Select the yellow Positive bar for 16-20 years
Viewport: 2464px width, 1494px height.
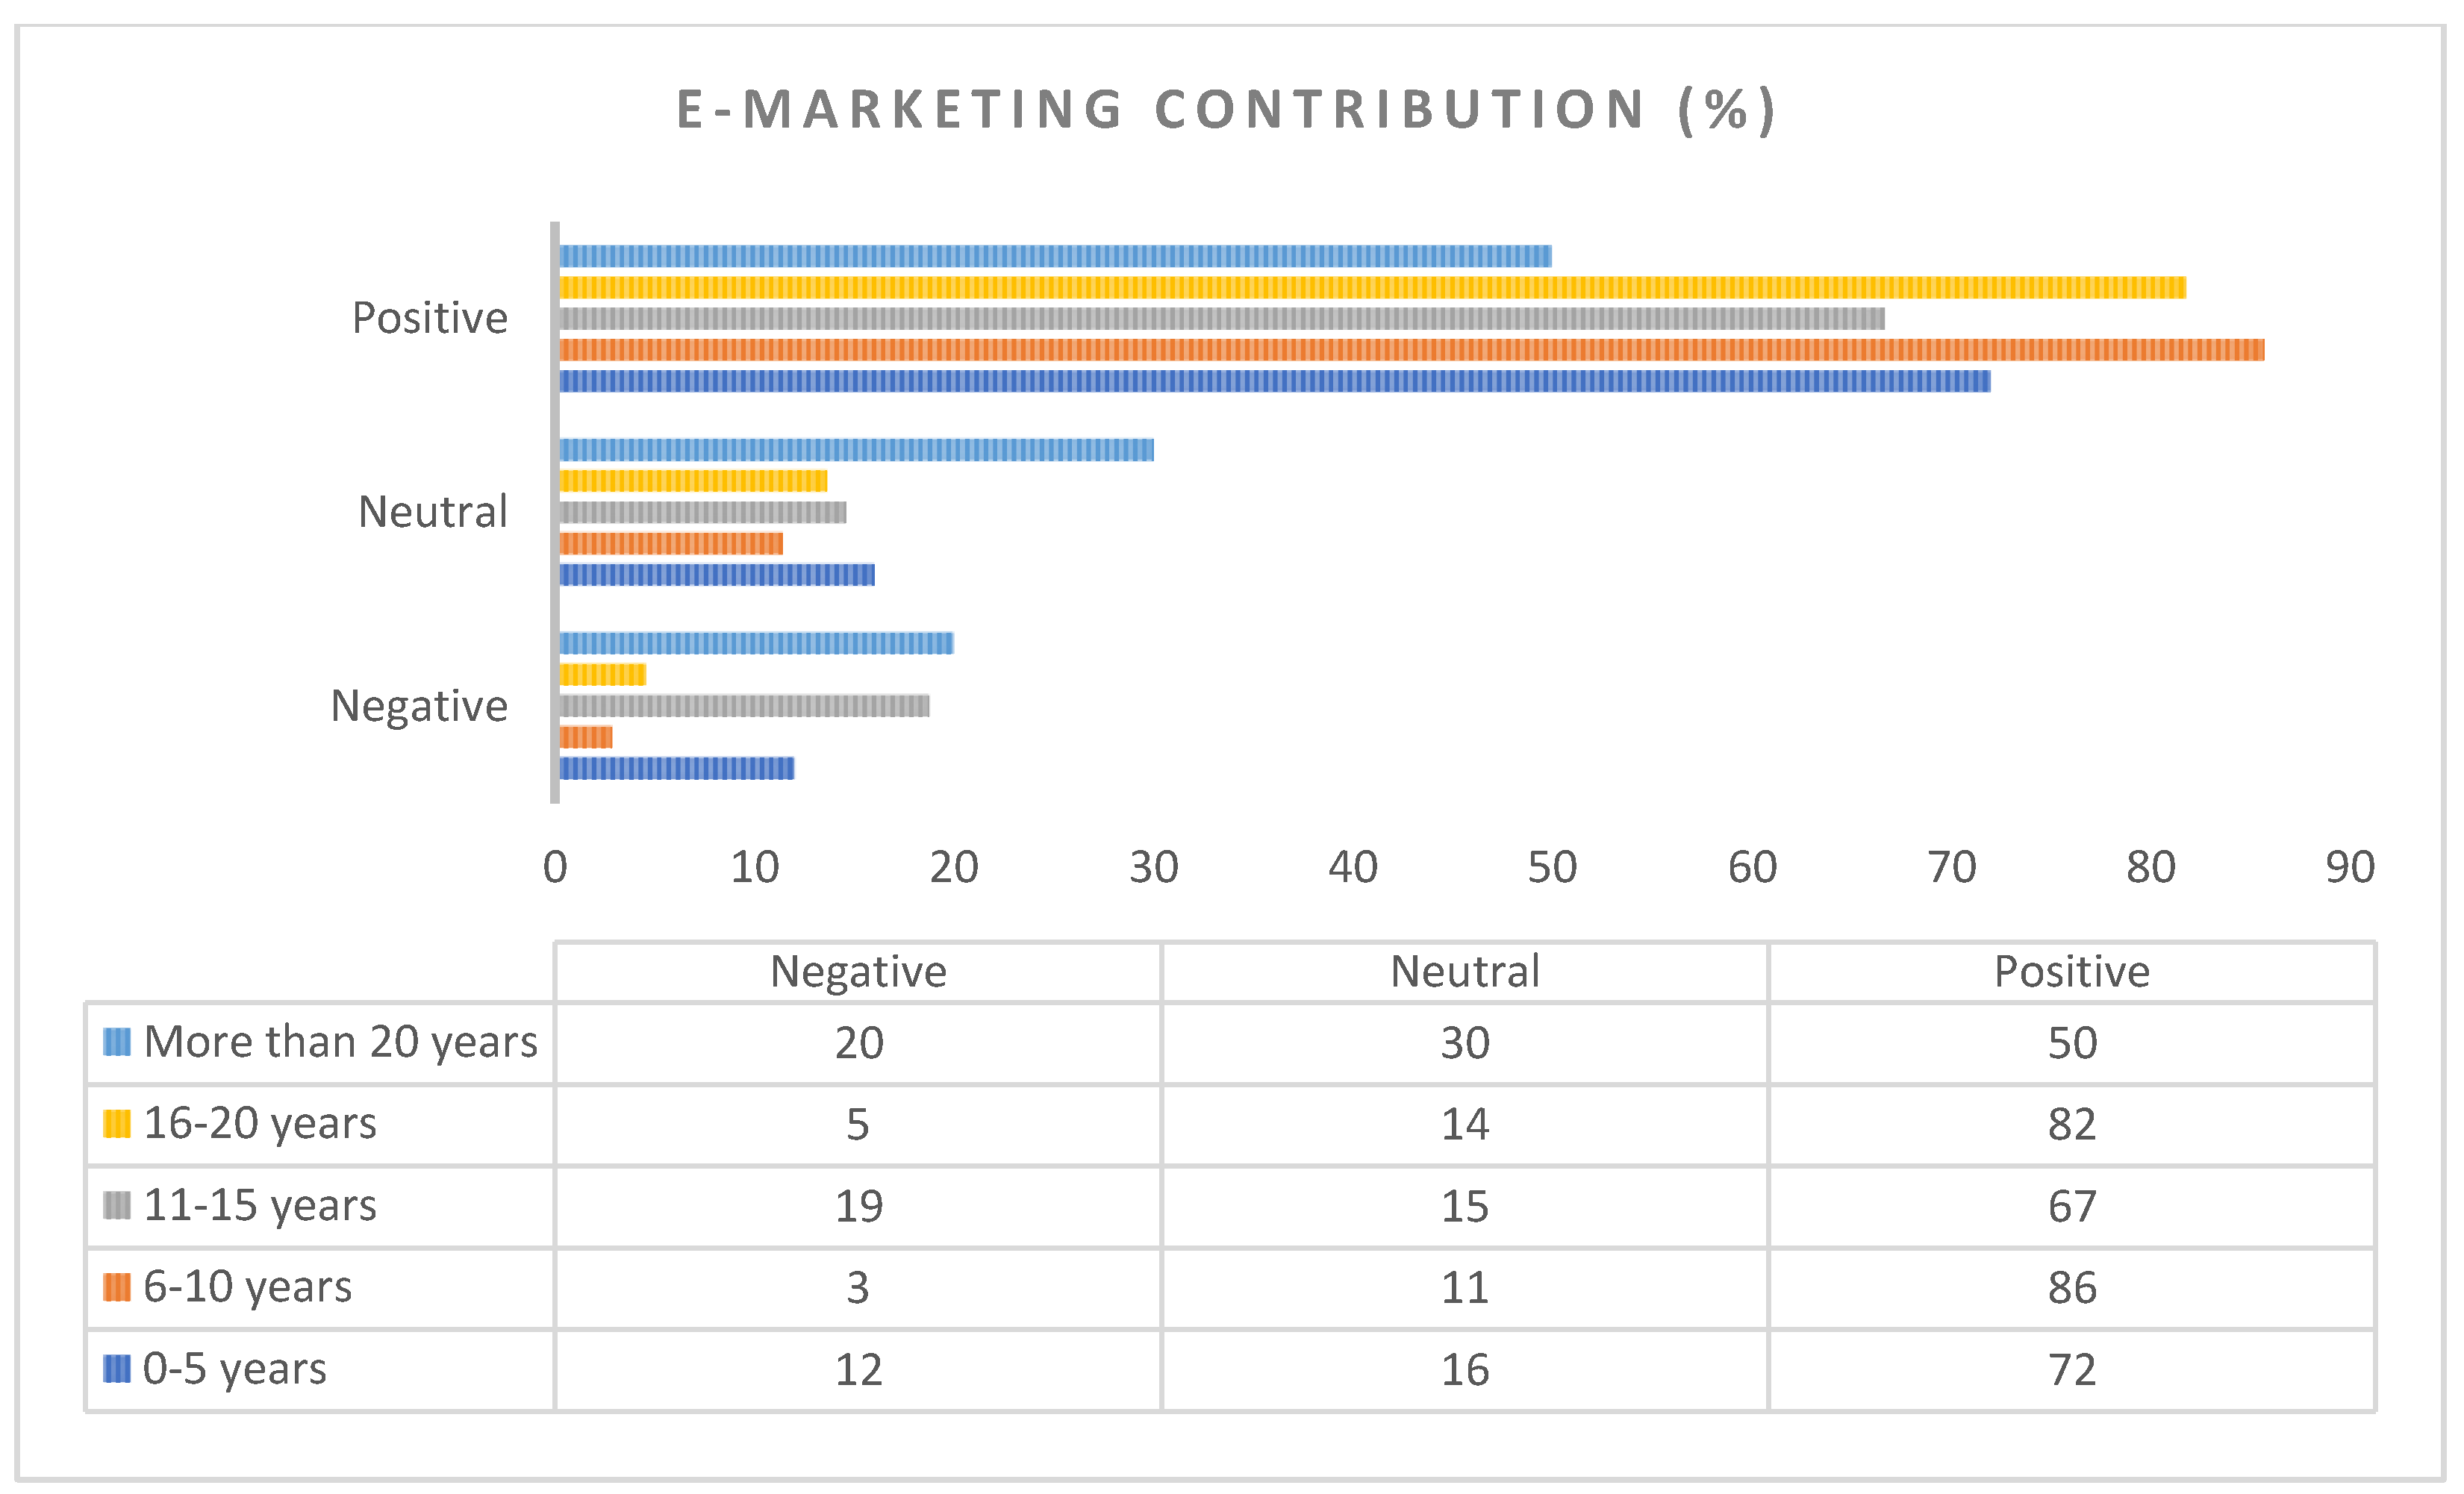coord(1370,288)
